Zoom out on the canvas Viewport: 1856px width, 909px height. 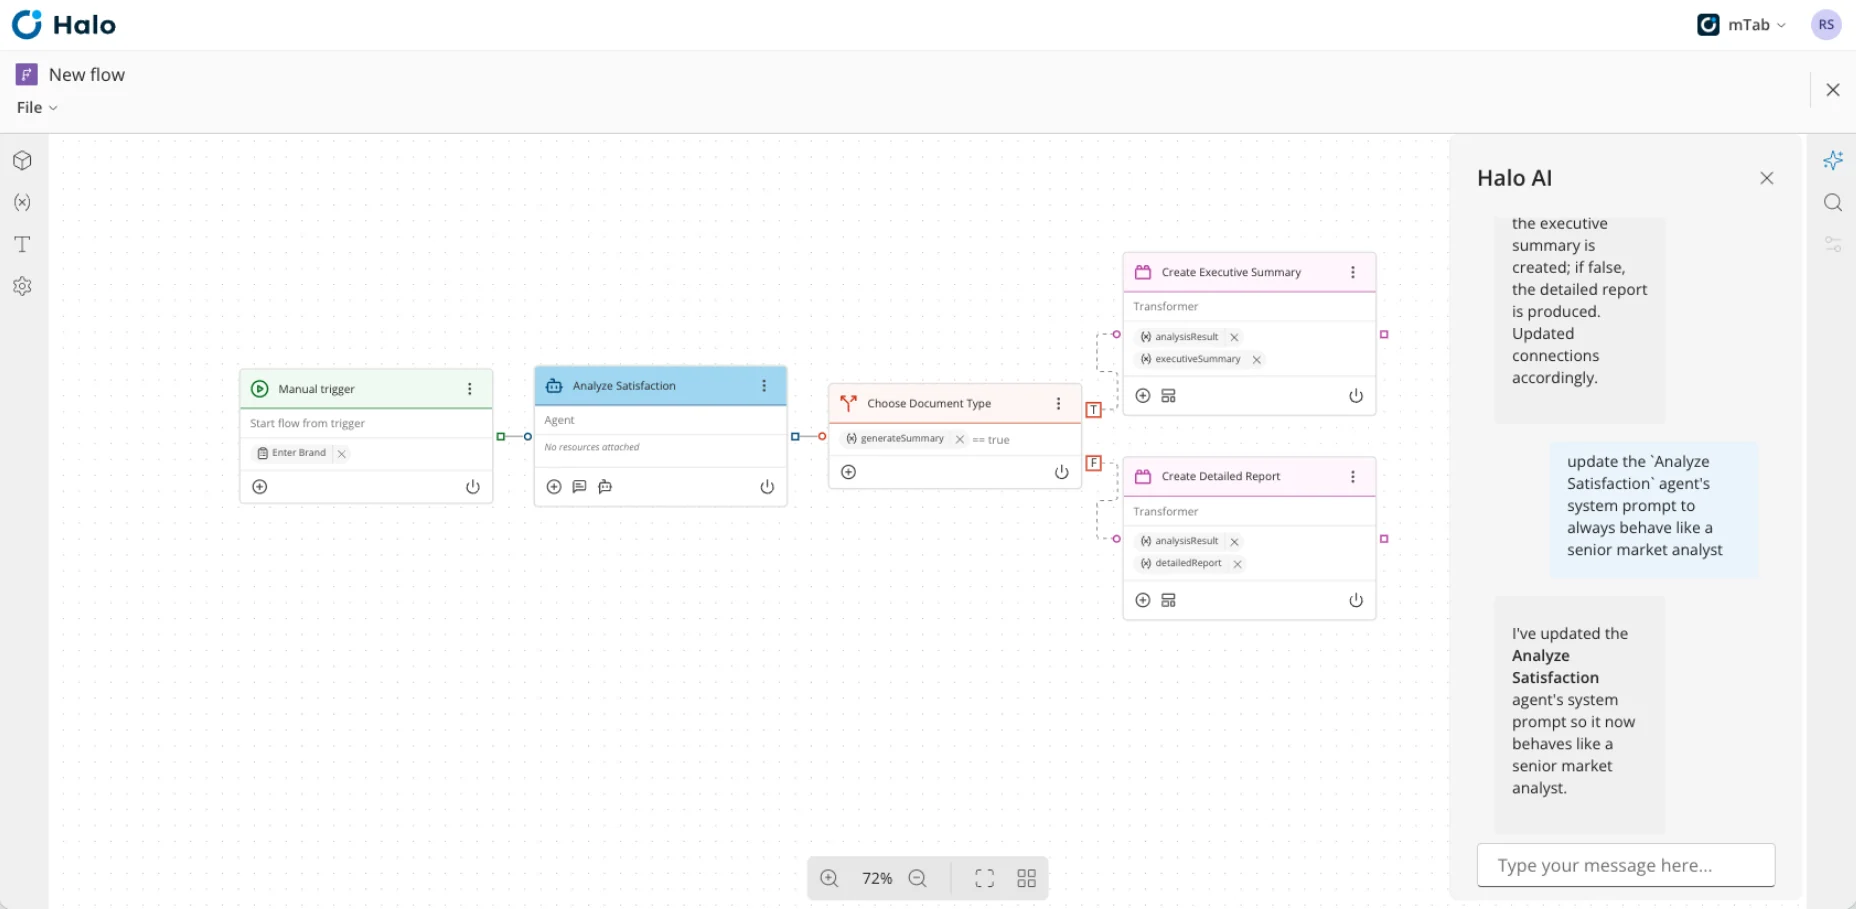coord(917,878)
